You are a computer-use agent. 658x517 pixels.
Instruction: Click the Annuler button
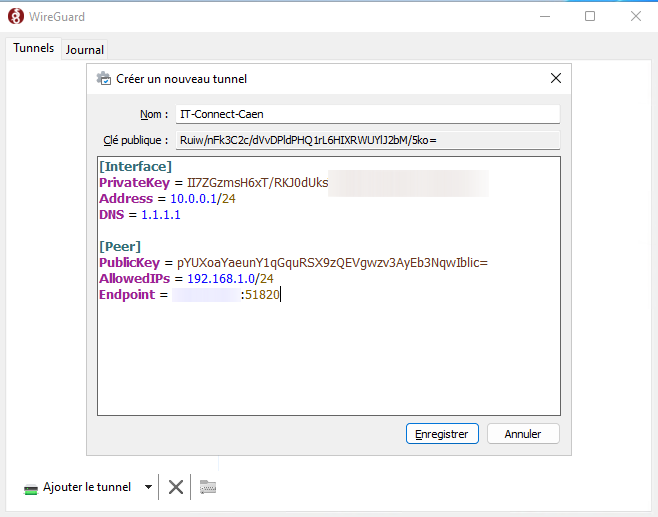tap(523, 434)
